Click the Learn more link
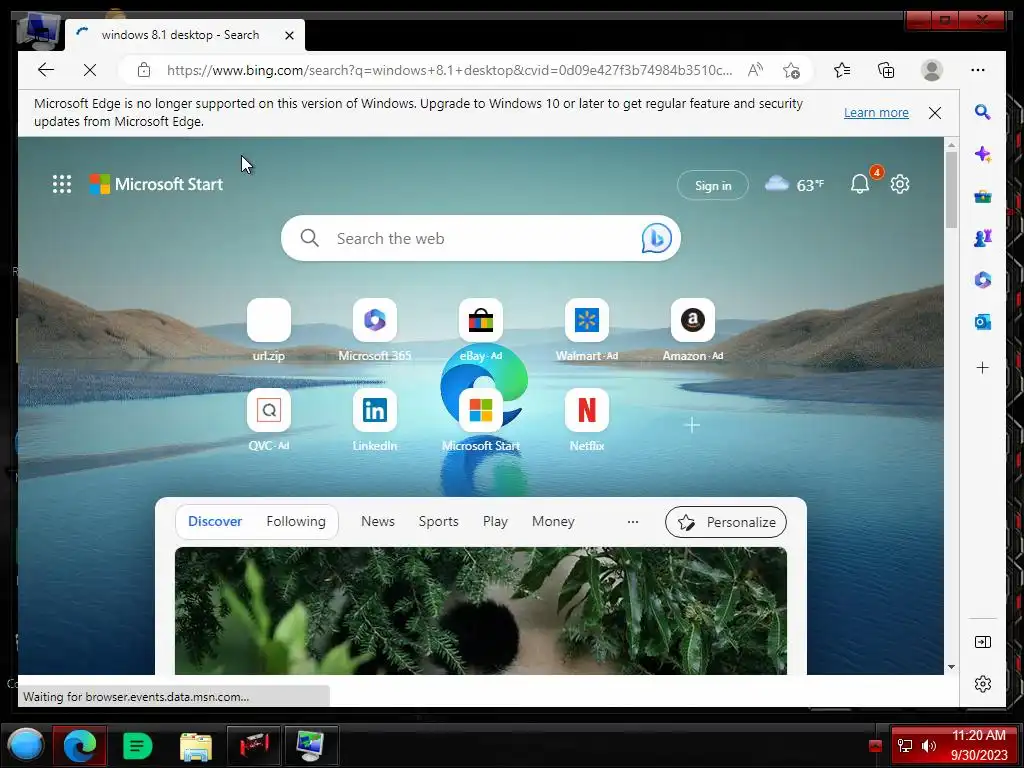 [x=876, y=112]
